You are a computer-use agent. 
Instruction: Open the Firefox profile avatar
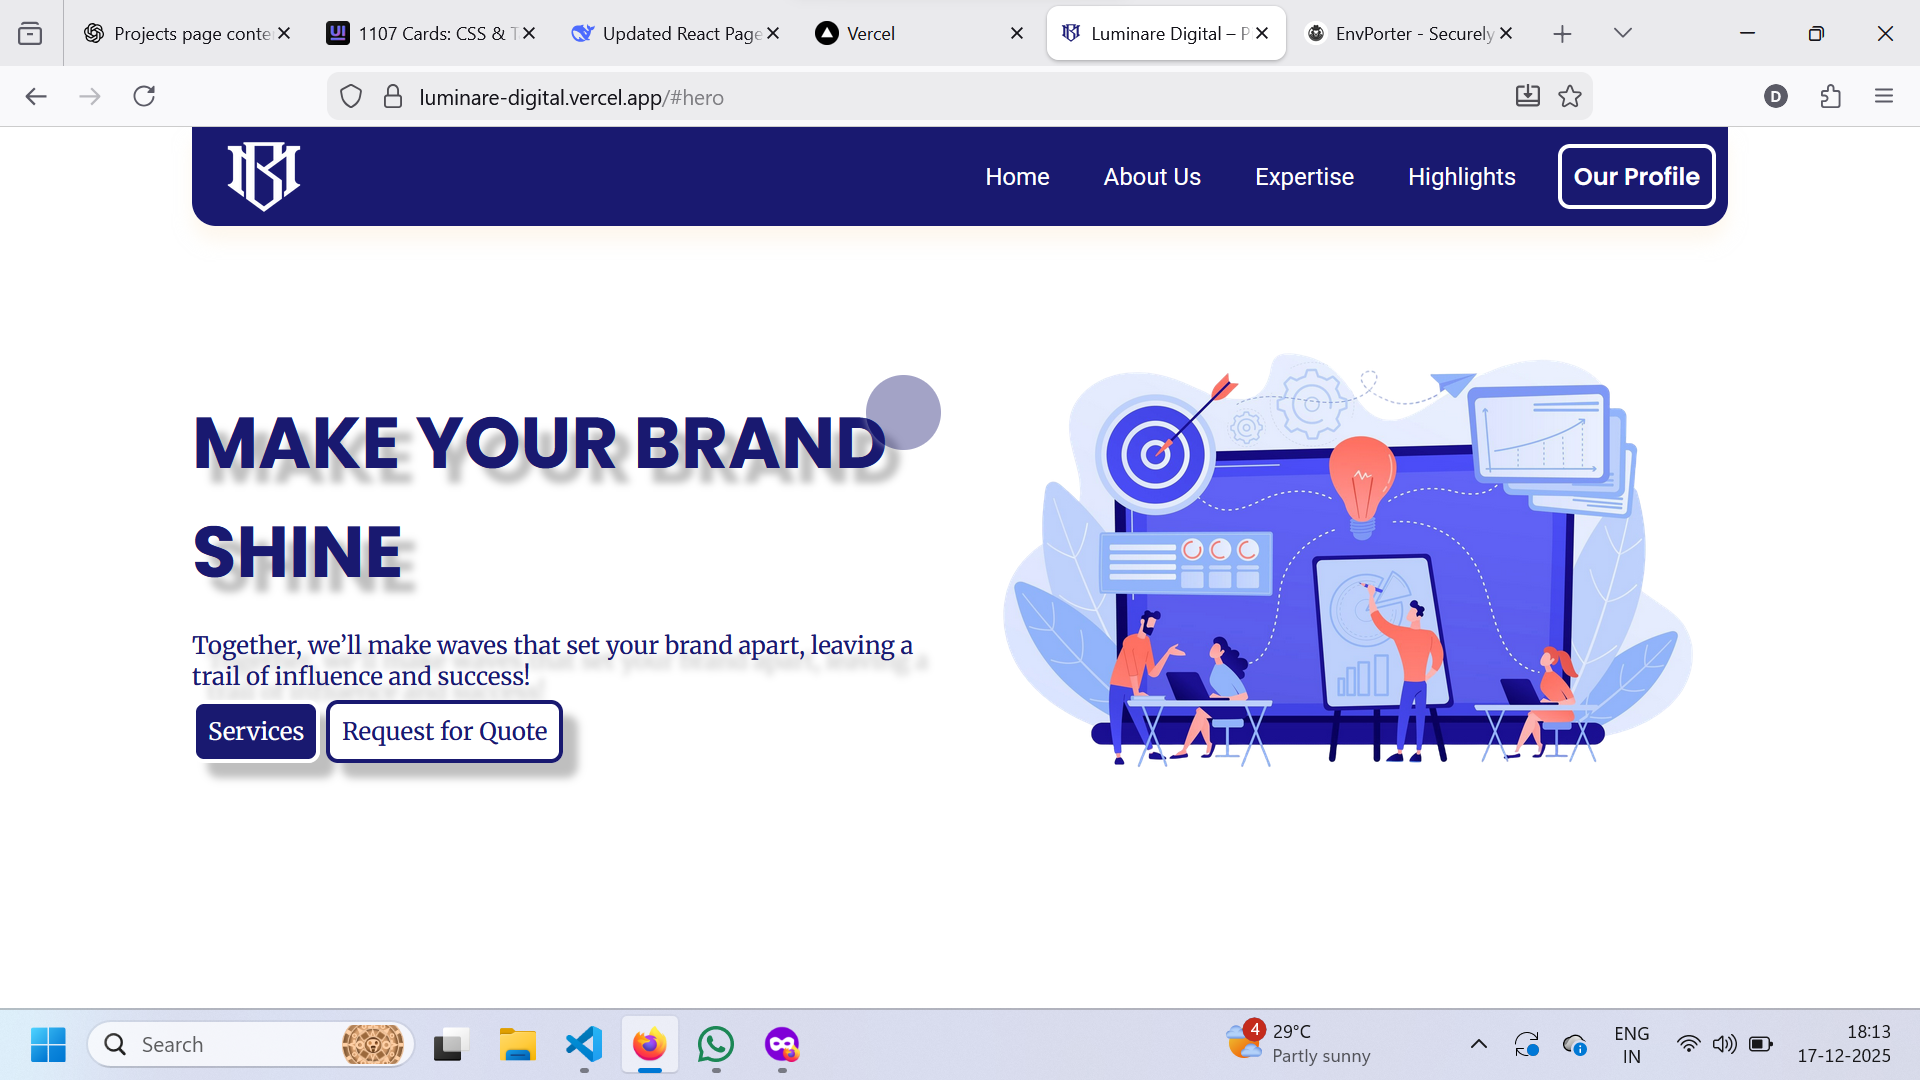click(x=1776, y=96)
